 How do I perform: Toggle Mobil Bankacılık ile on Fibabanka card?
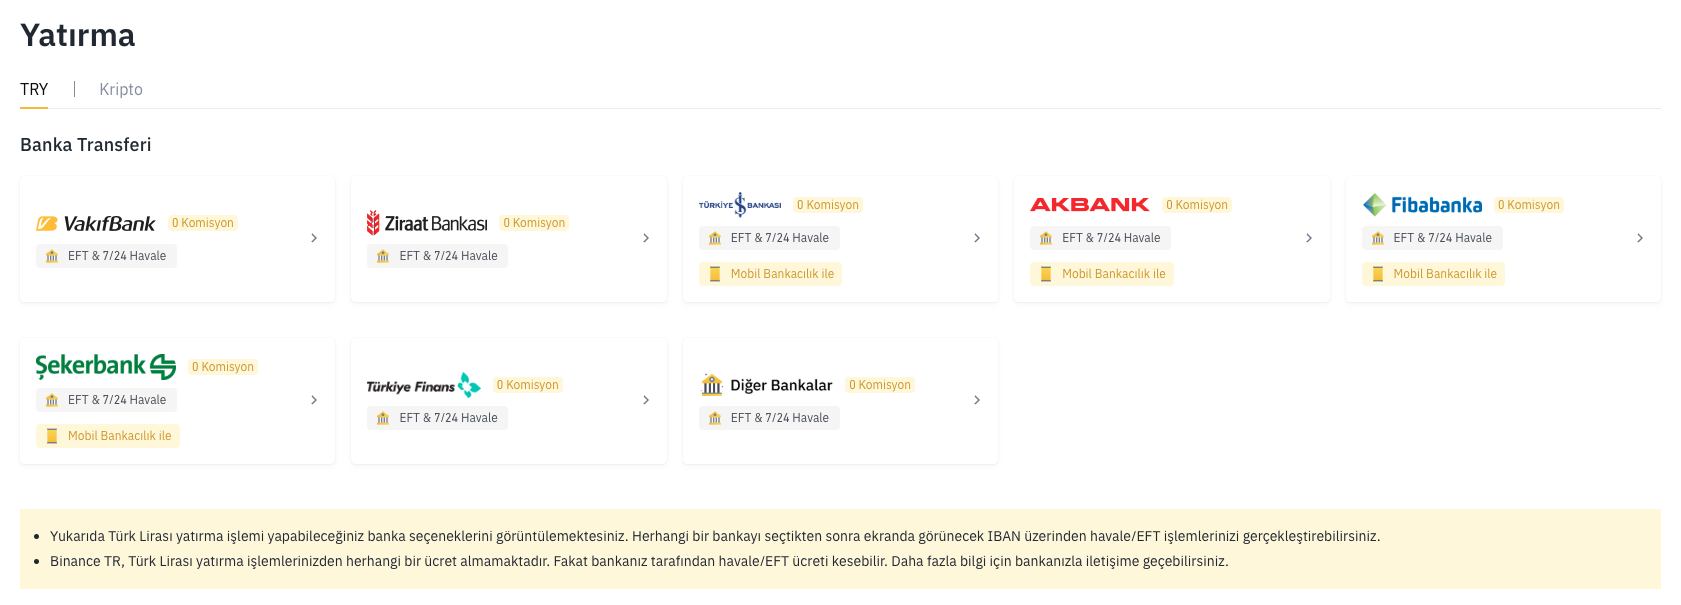[x=1433, y=273]
